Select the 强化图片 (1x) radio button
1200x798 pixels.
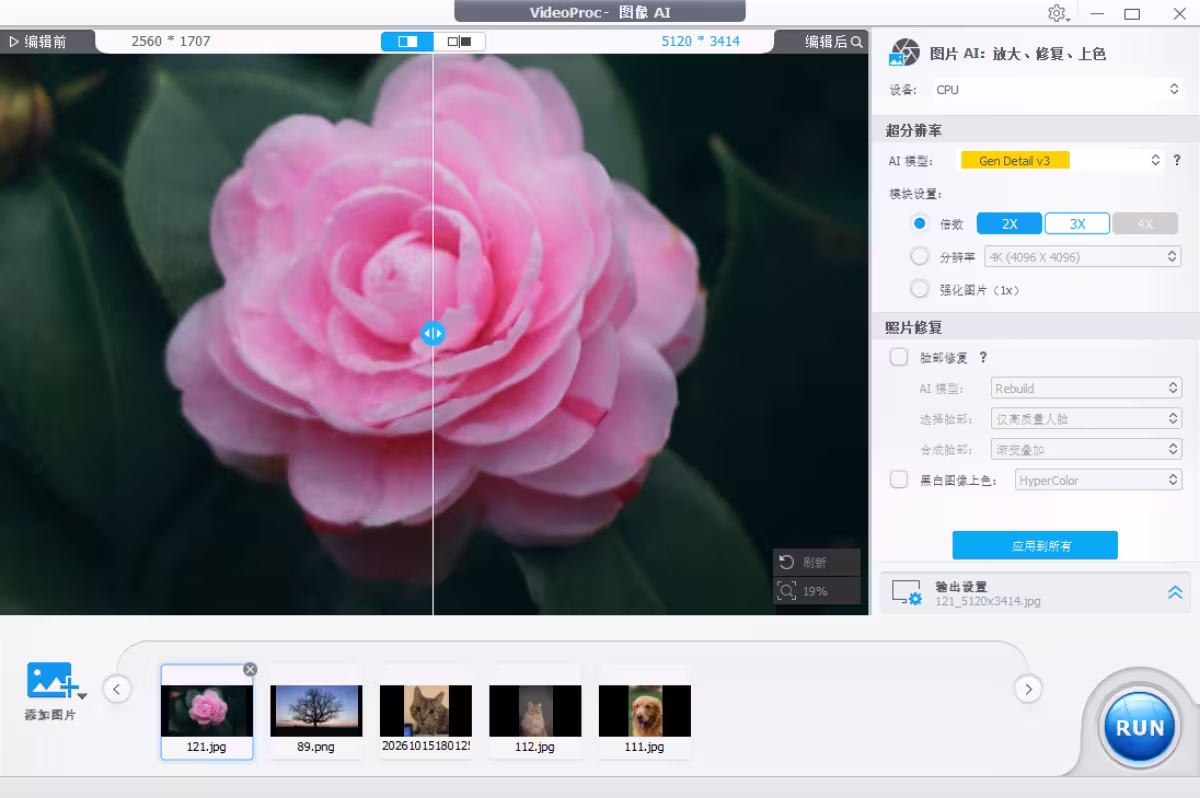(x=920, y=289)
